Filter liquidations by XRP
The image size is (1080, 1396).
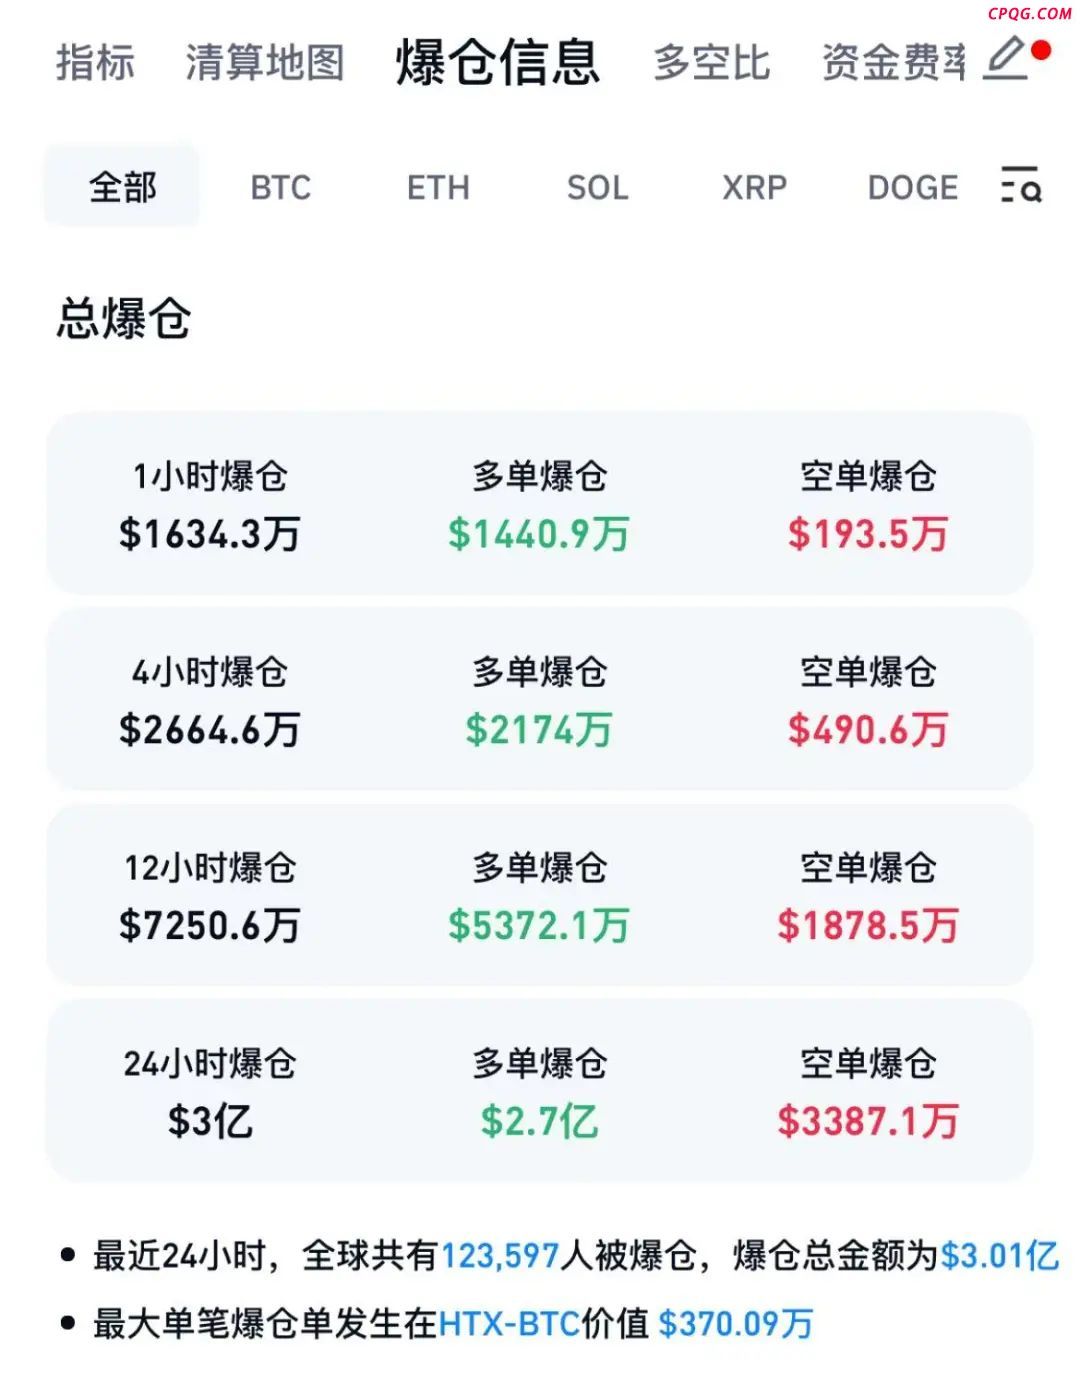point(755,187)
